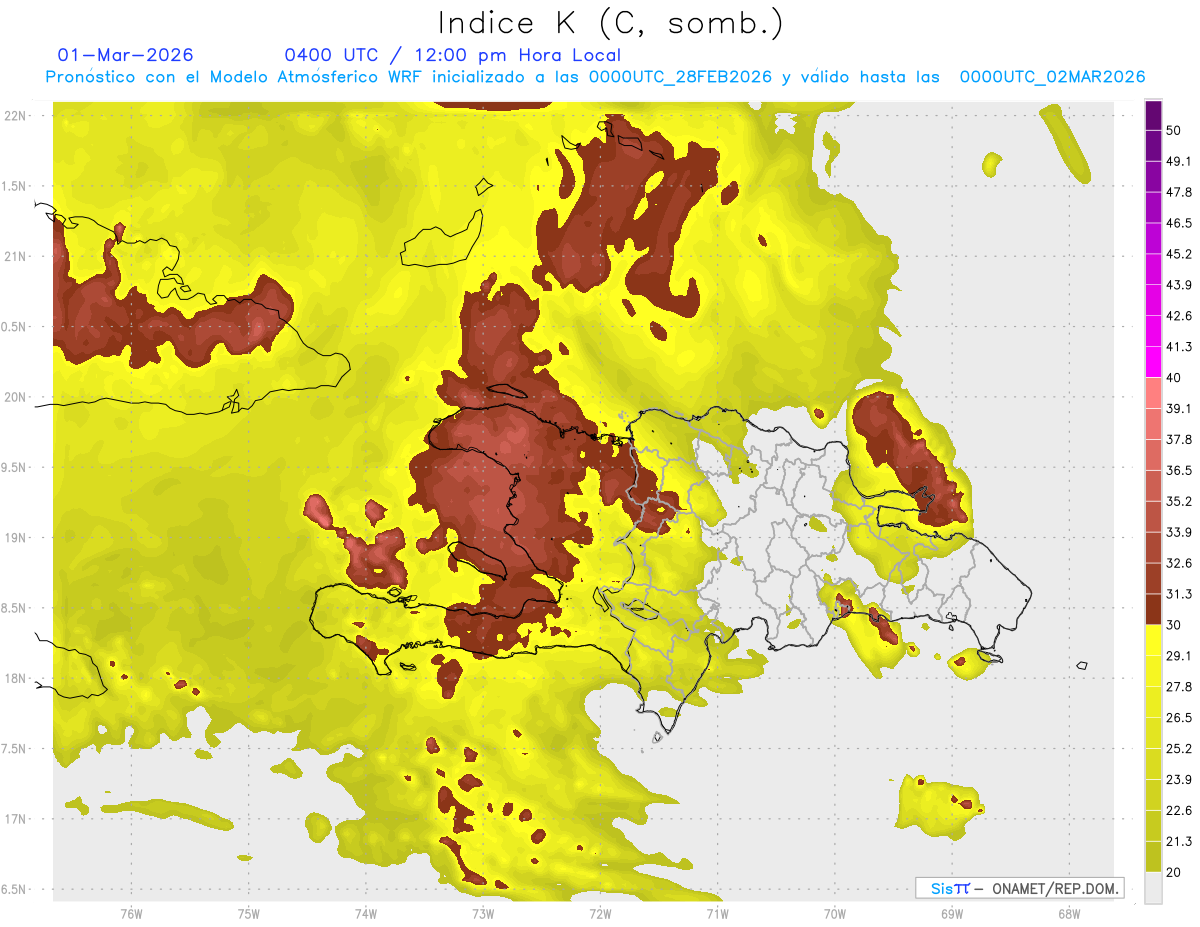Click the longitude label "76W"
This screenshot has height=927, width=1200.
point(131,915)
